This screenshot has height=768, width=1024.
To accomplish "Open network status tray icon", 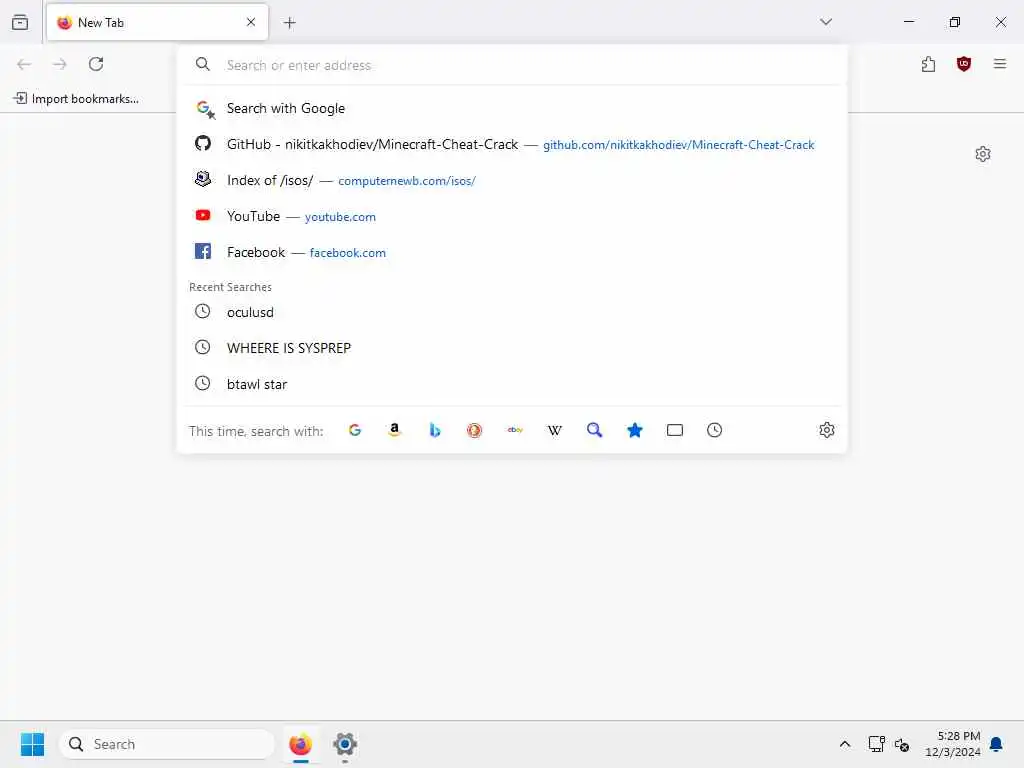I will (876, 744).
